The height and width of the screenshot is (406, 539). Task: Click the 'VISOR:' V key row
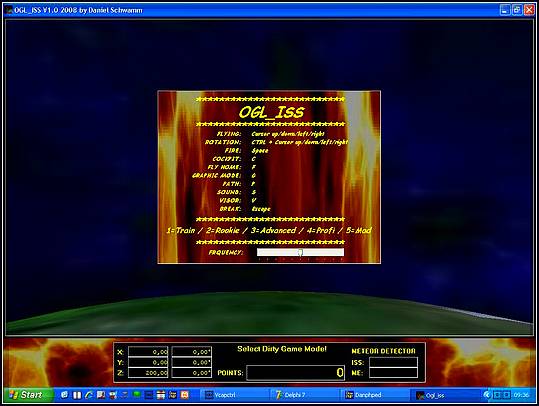pyautogui.click(x=238, y=200)
